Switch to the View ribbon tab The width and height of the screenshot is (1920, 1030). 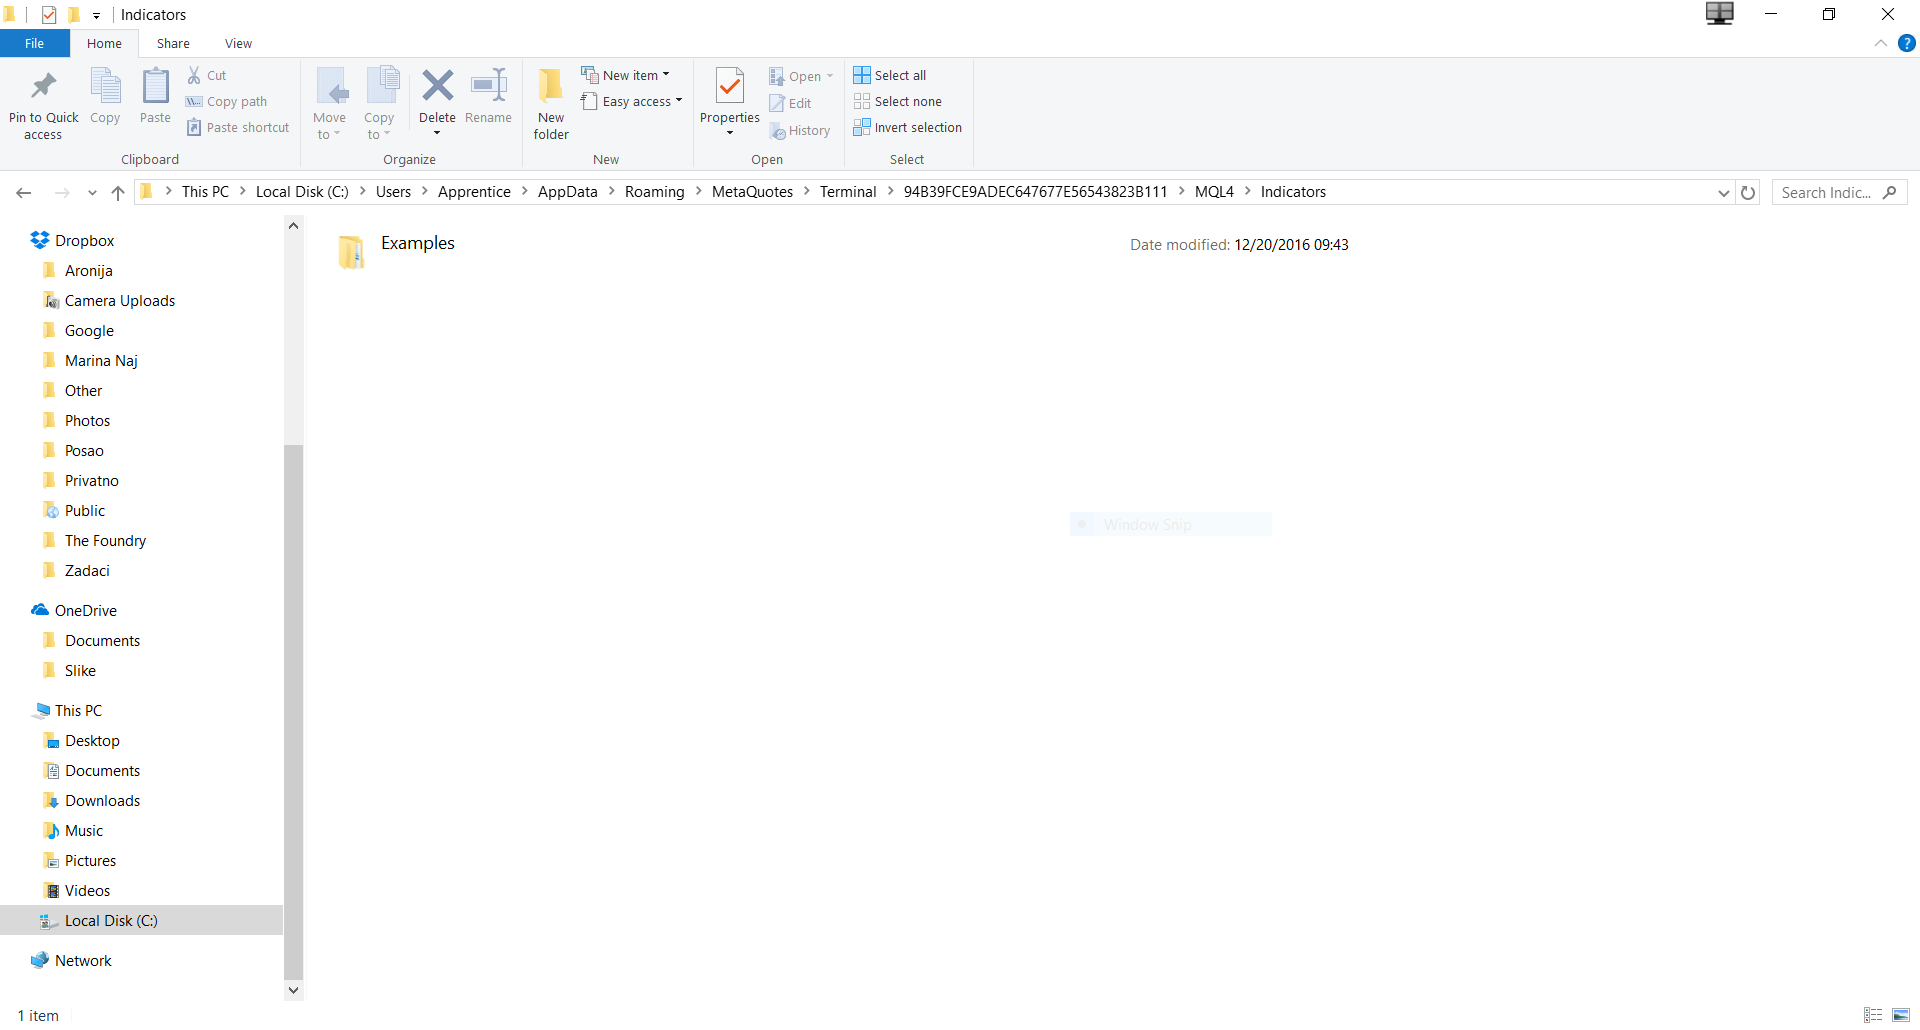pos(238,43)
